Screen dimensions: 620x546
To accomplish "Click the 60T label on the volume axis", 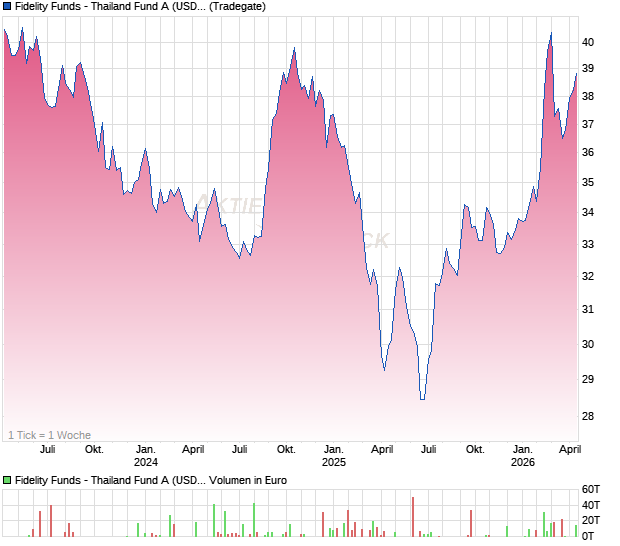I will 591,489.
